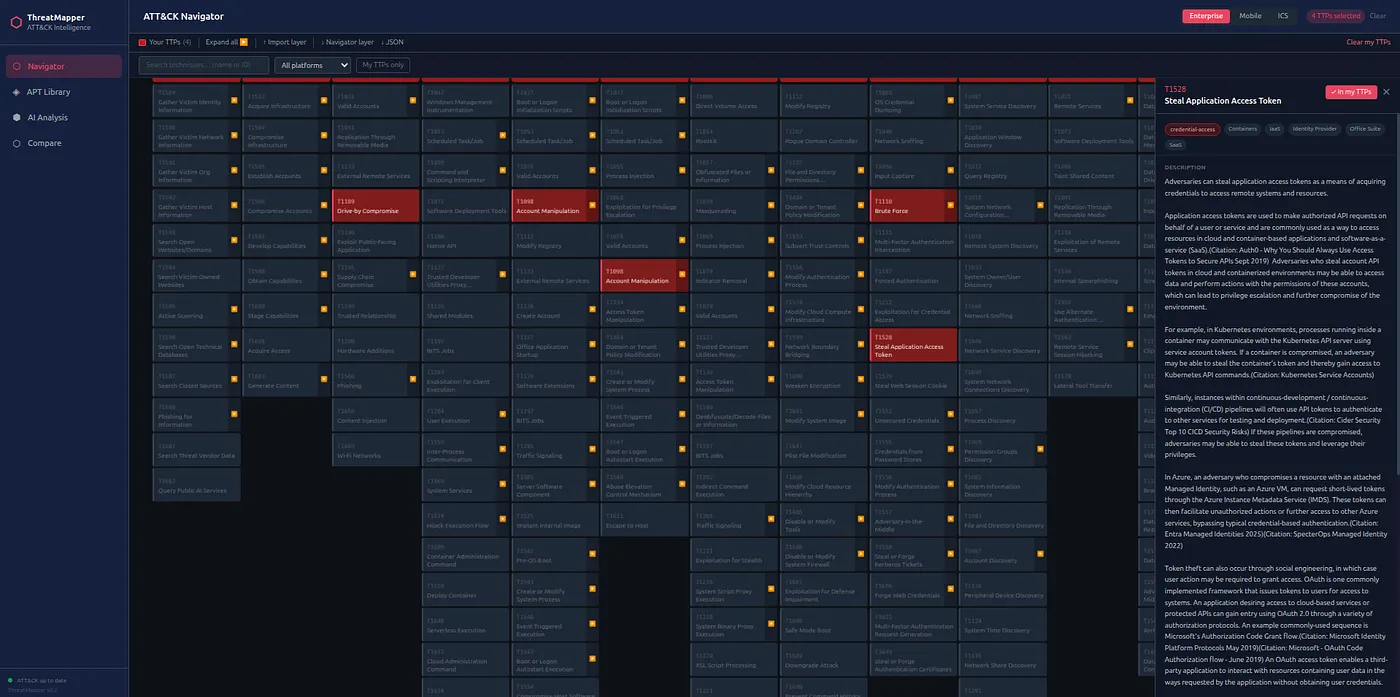
Task: Click orange sub-technique icon on Masquerading
Action: 769,206
